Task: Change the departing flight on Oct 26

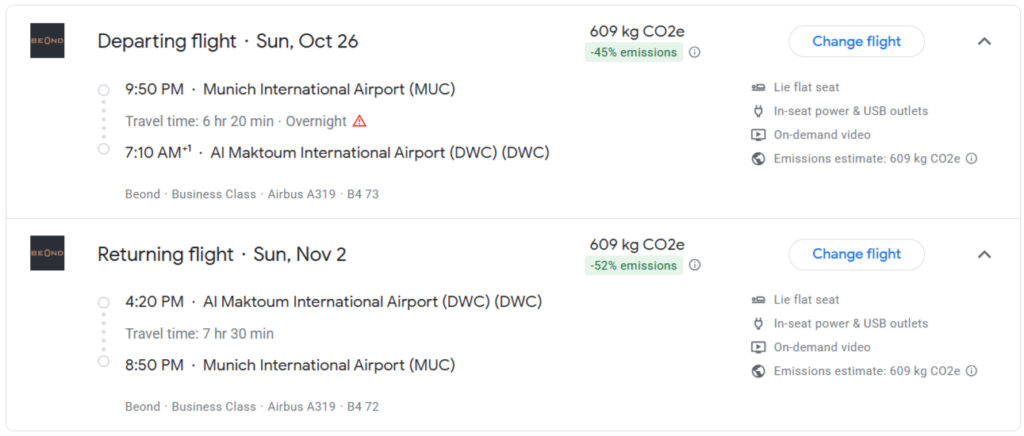Action: tap(856, 42)
